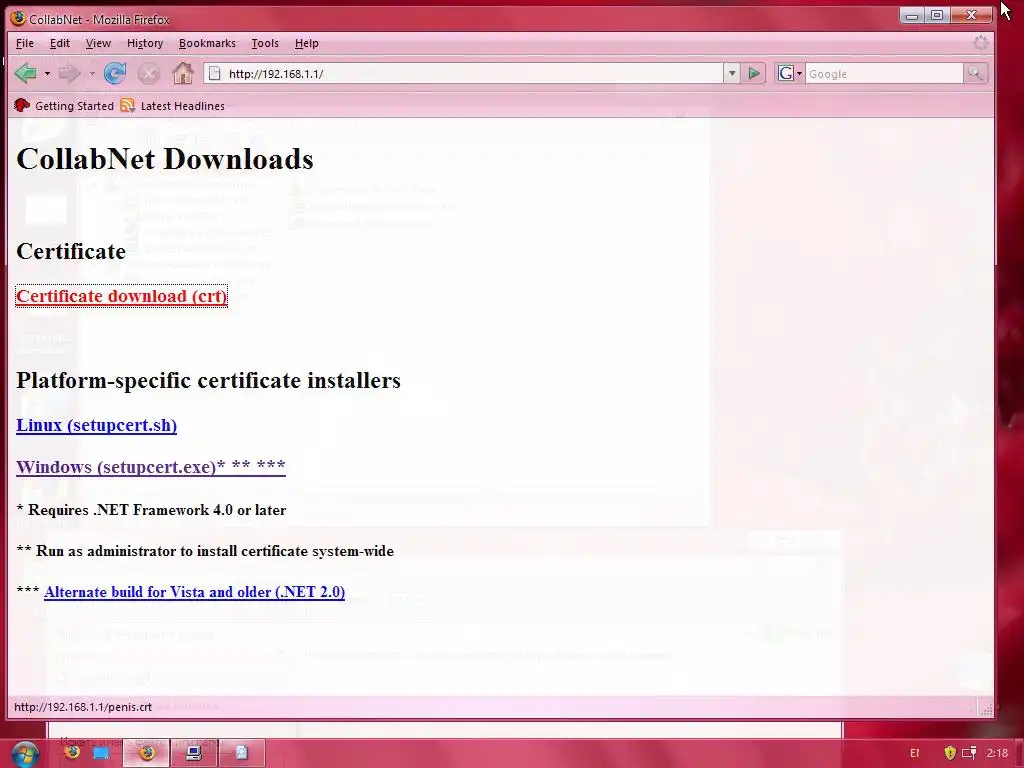Click the security shield tray icon
The width and height of the screenshot is (1024, 768).
click(x=950, y=753)
